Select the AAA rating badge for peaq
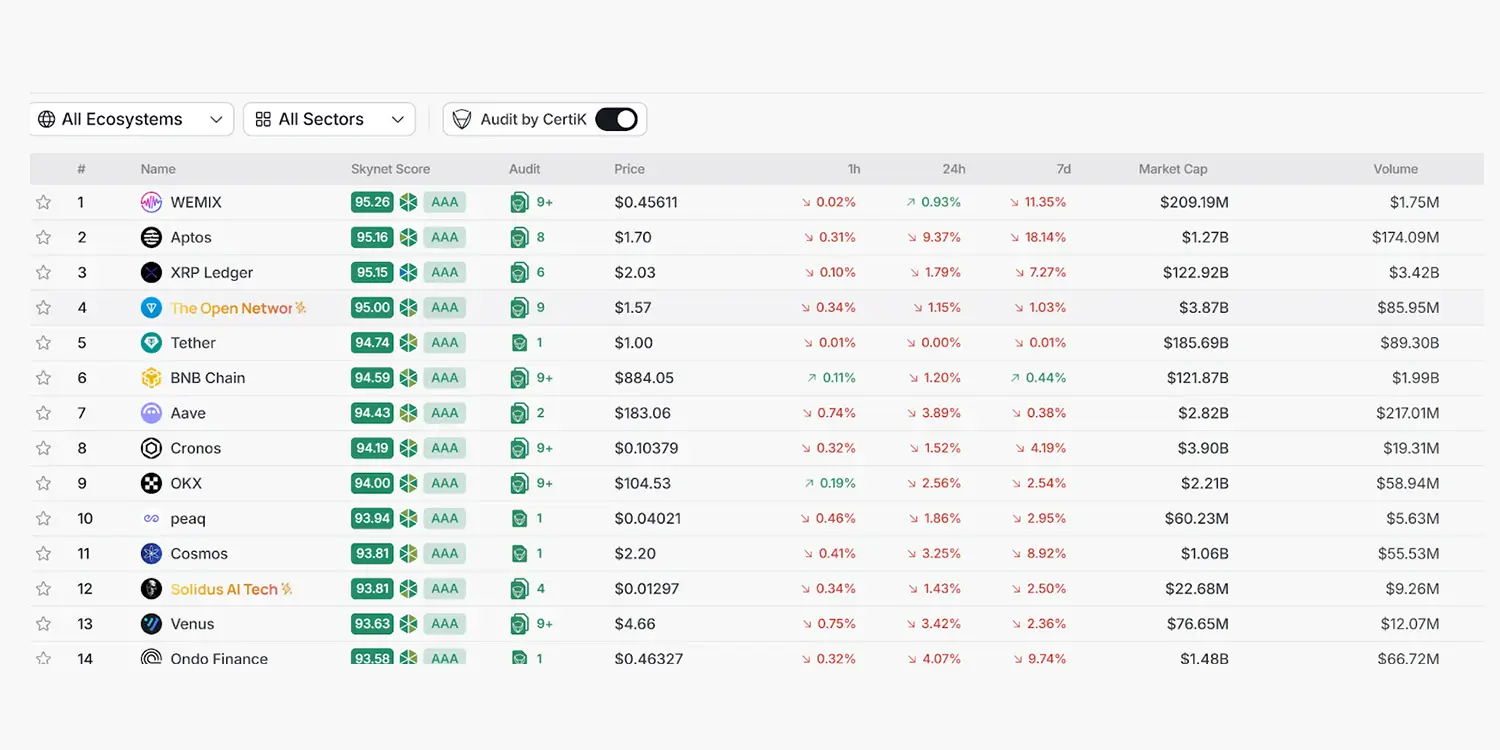 (x=444, y=518)
